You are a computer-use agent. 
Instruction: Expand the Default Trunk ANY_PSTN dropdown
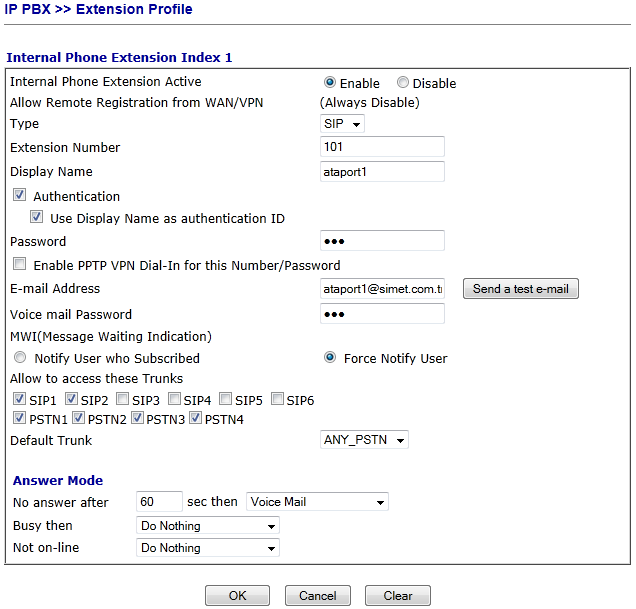click(364, 440)
